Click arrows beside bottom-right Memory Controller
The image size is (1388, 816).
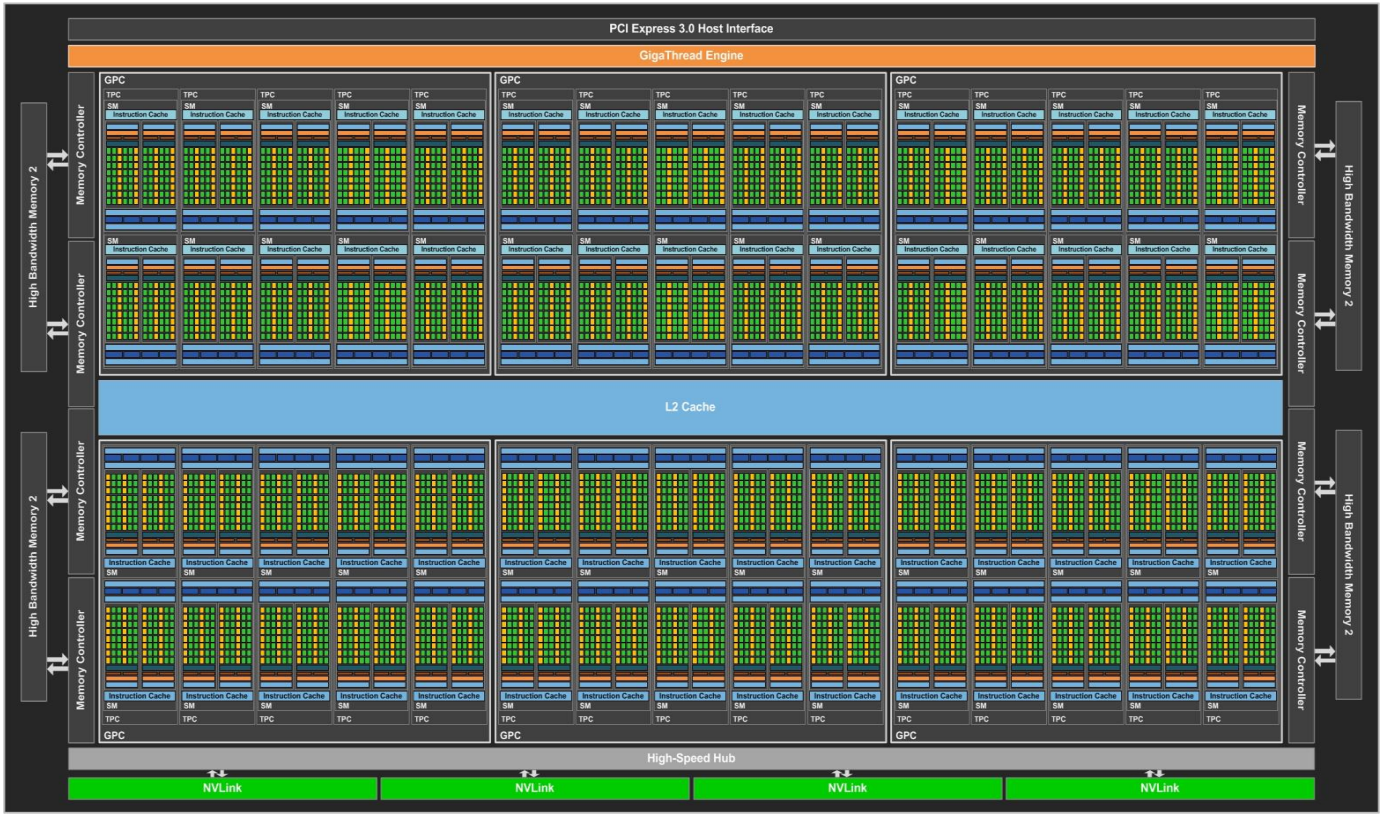pos(1325,656)
